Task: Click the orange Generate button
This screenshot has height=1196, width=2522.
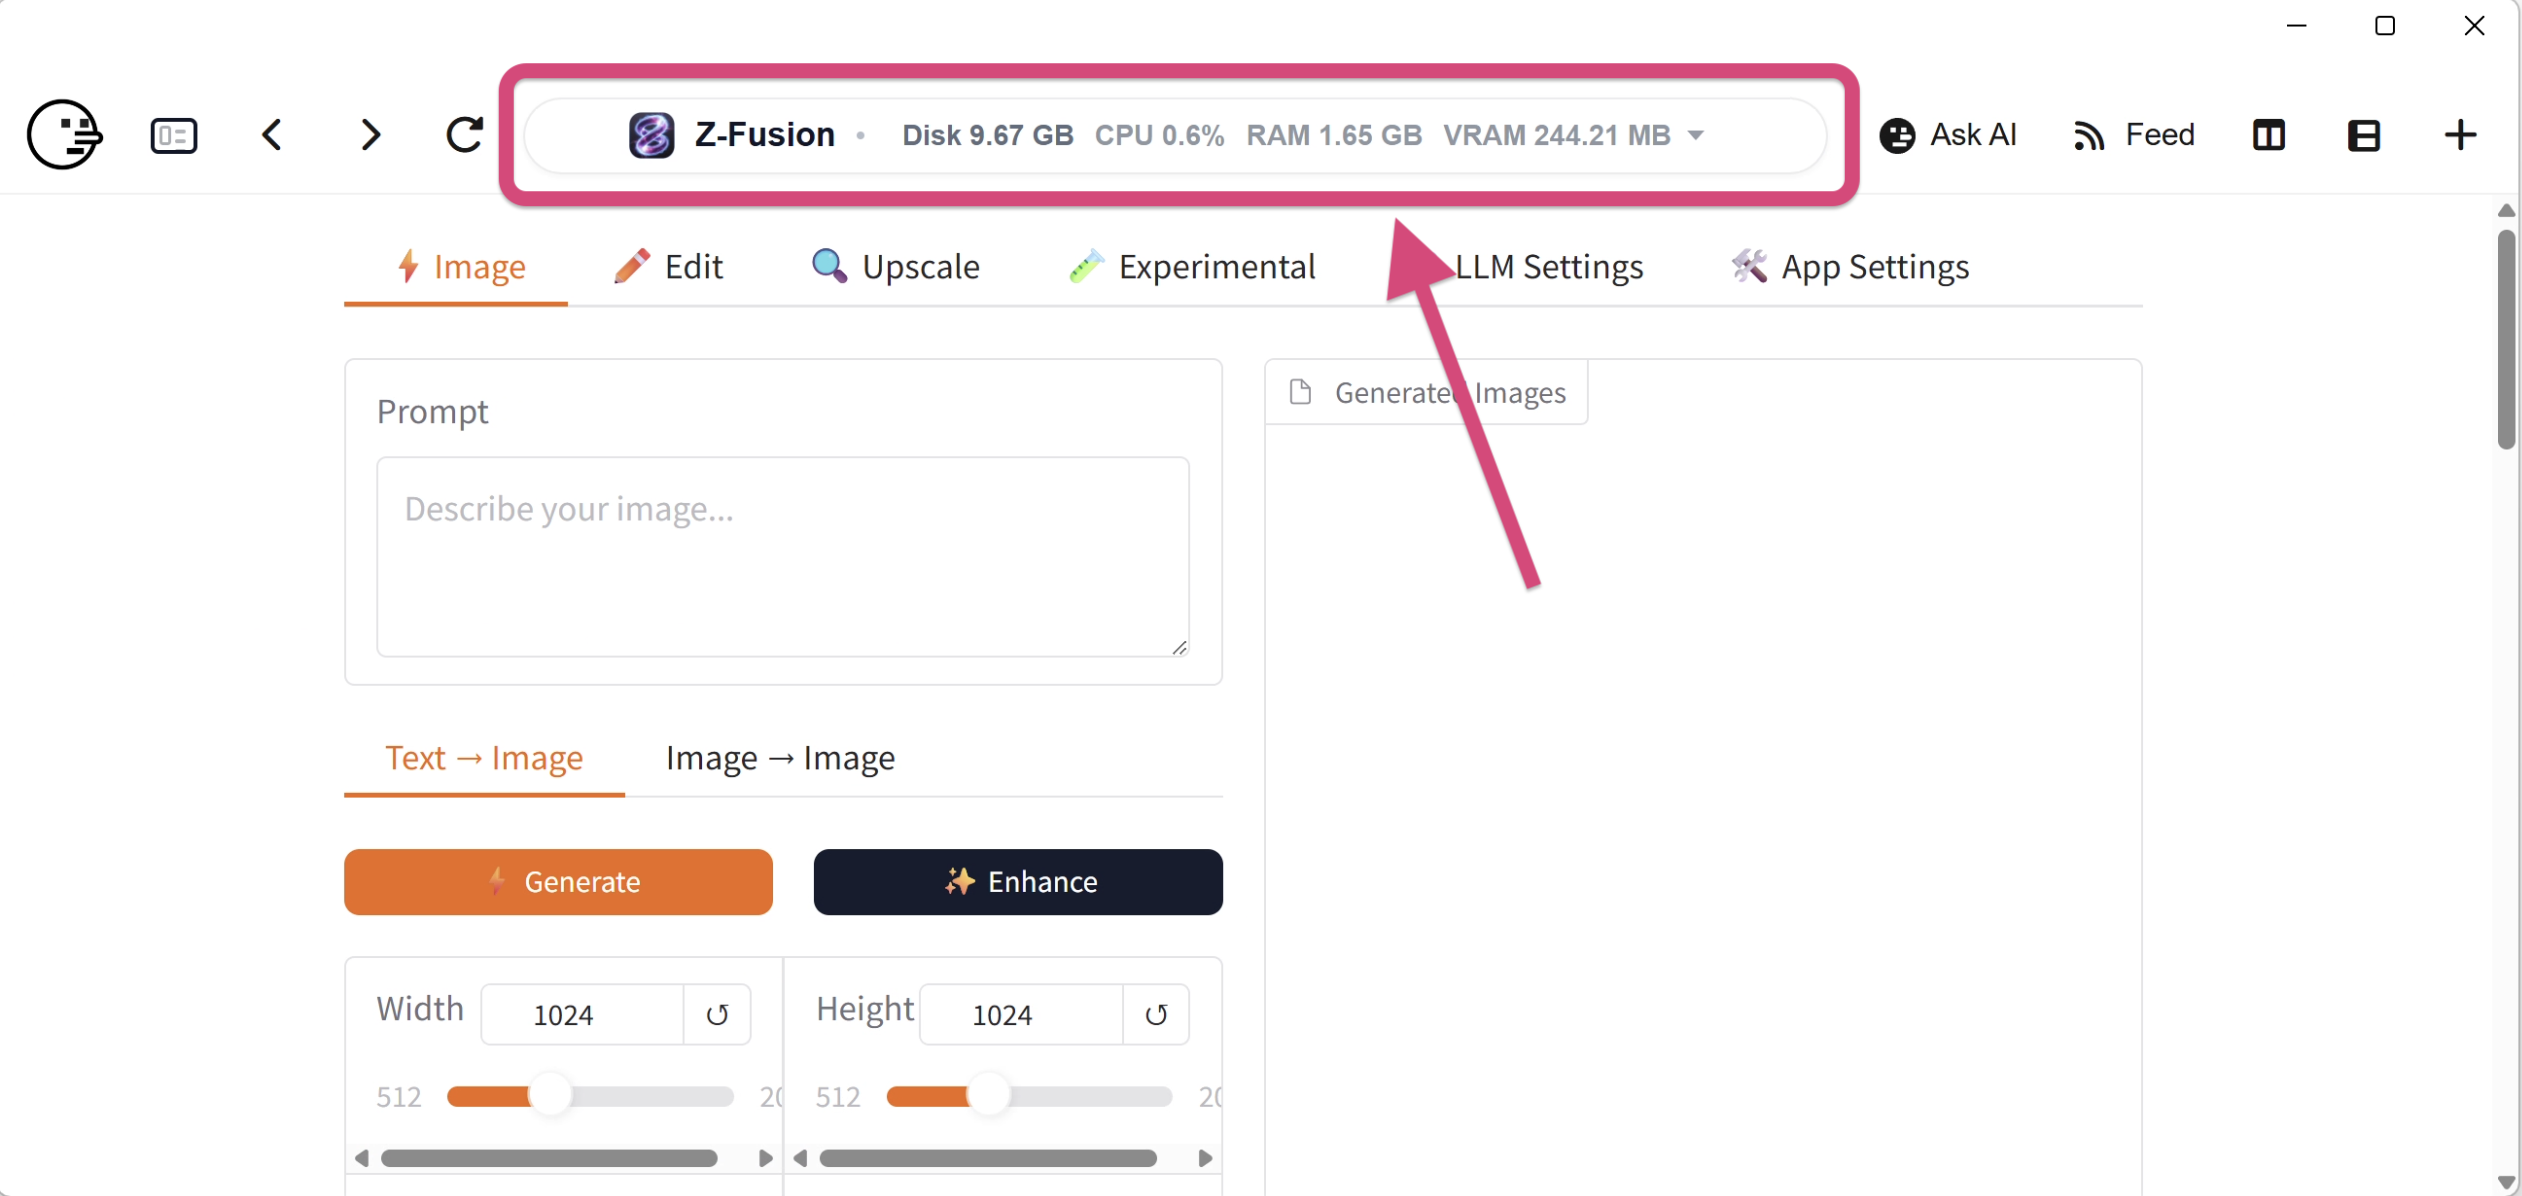Action: tap(558, 882)
